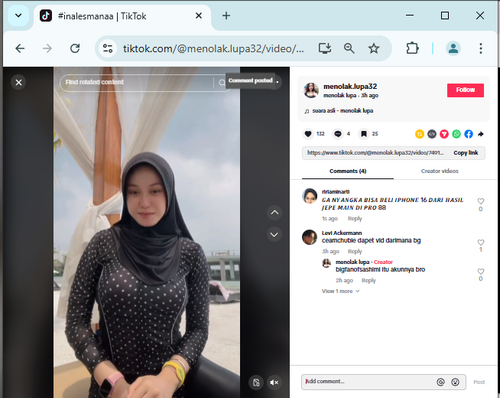Reply to ririaminarti's comment

pos(355,219)
